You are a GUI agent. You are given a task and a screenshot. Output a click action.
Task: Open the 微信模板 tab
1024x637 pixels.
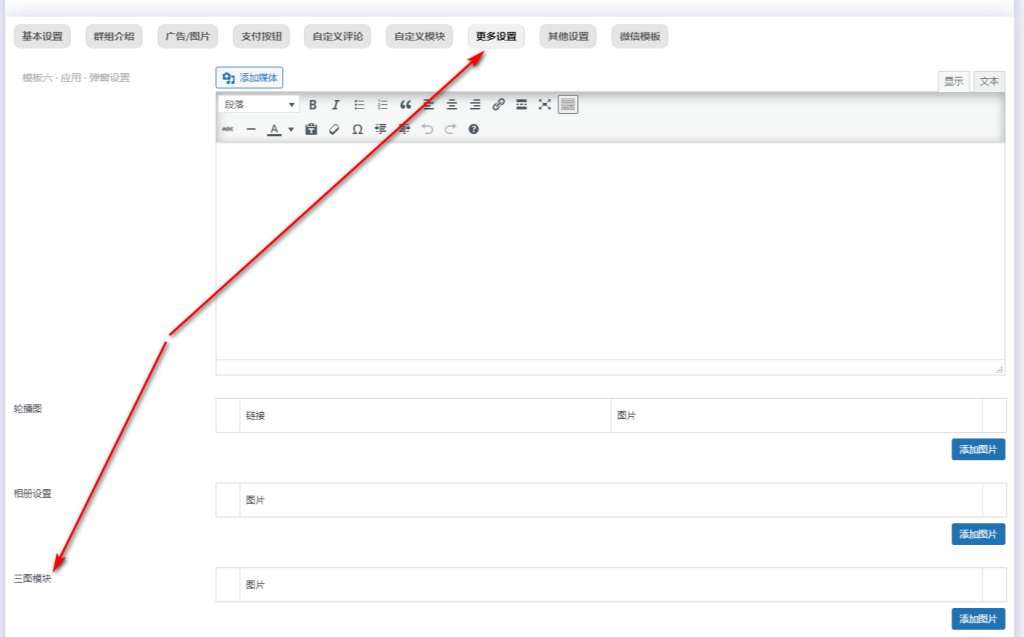pyautogui.click(x=640, y=37)
